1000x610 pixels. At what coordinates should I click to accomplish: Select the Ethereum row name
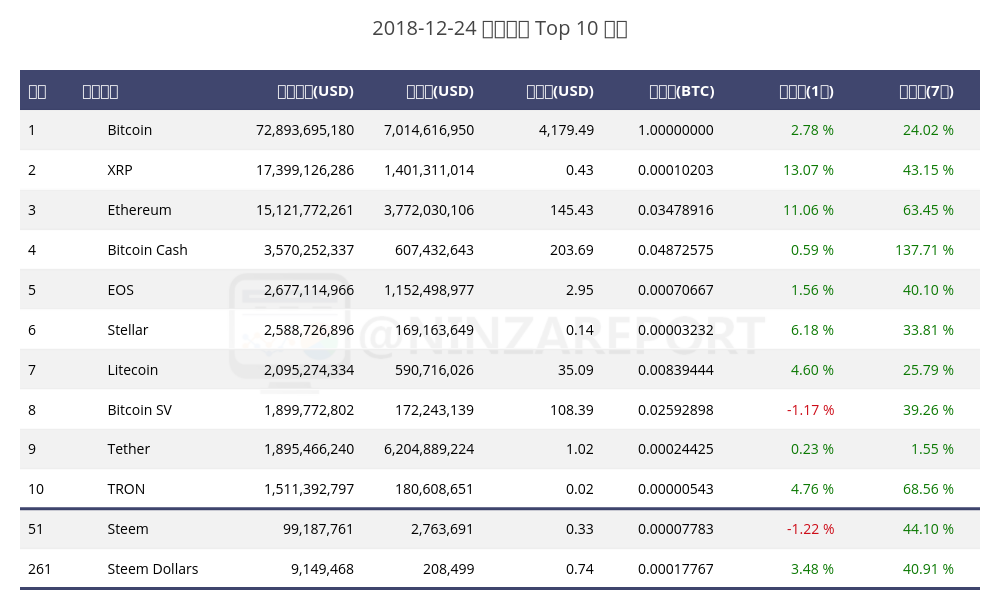[x=139, y=210]
